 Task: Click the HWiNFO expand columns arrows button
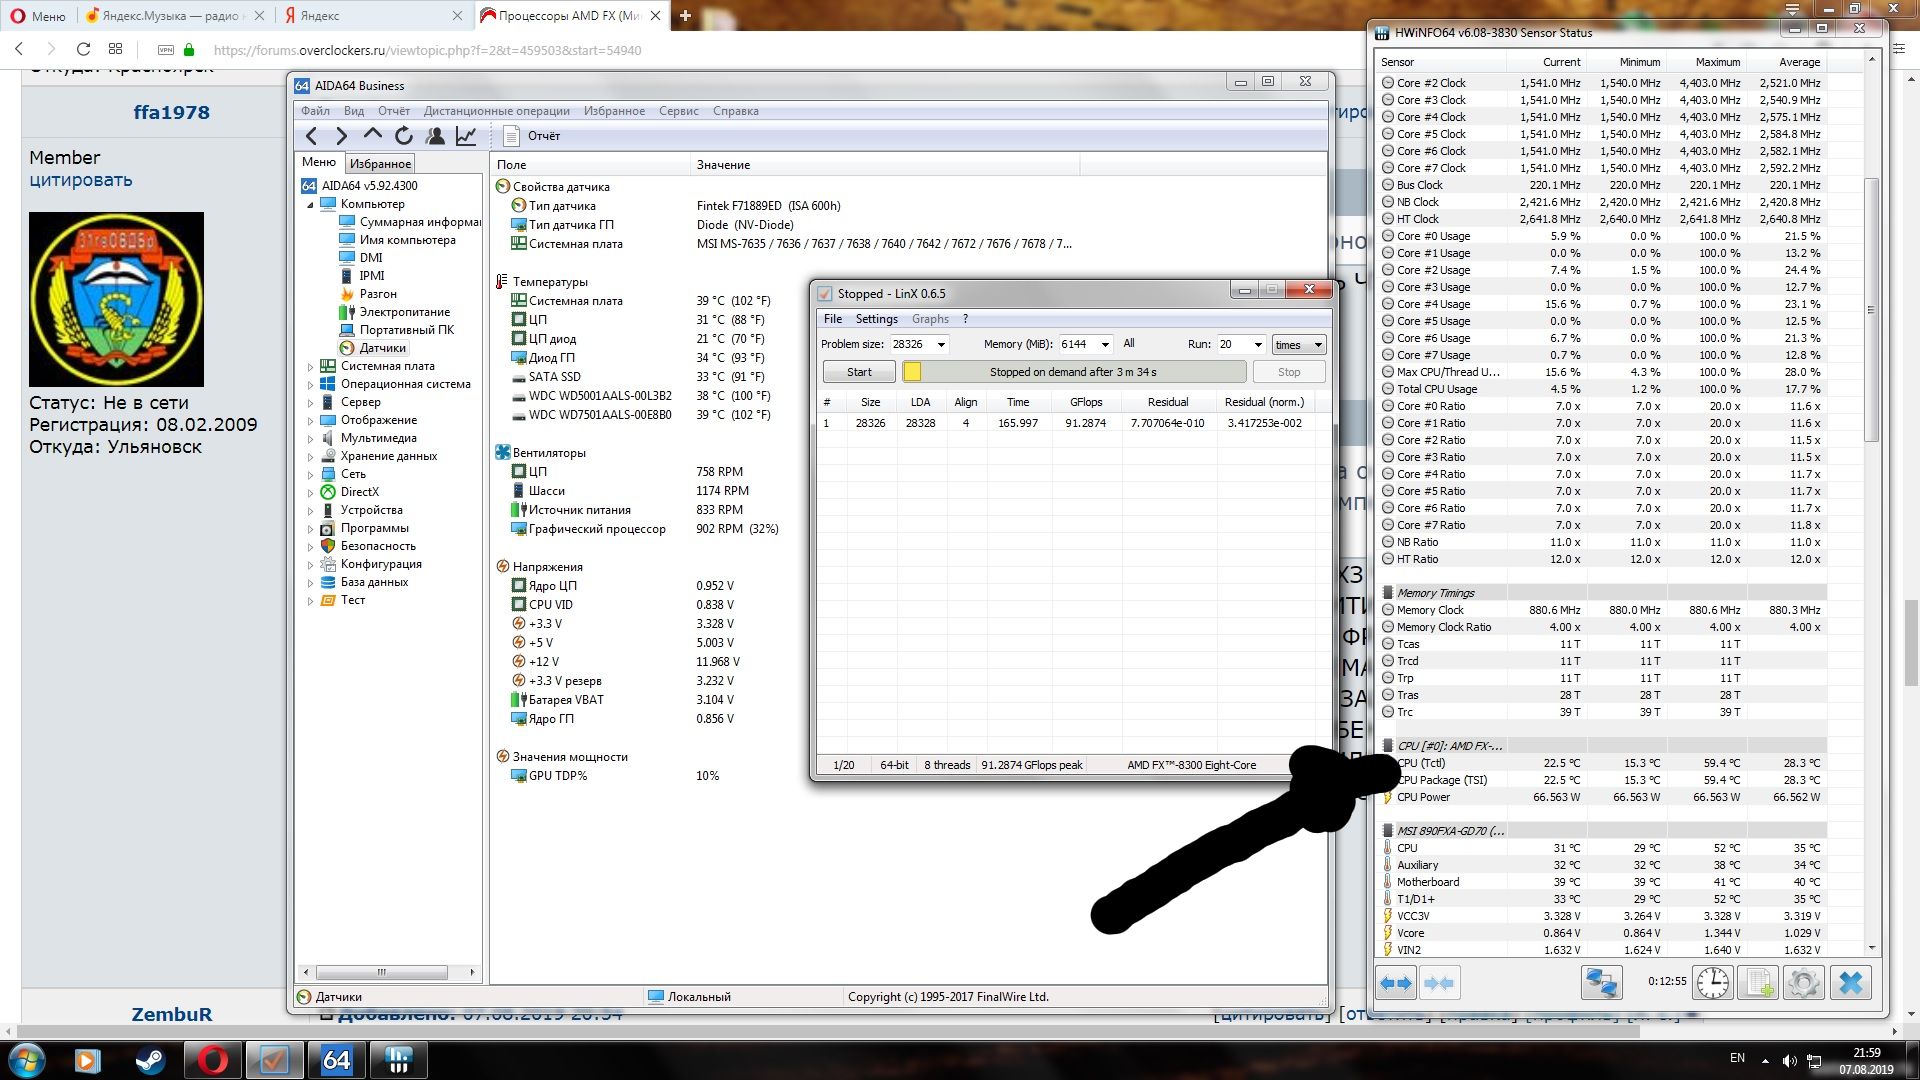tap(1396, 983)
